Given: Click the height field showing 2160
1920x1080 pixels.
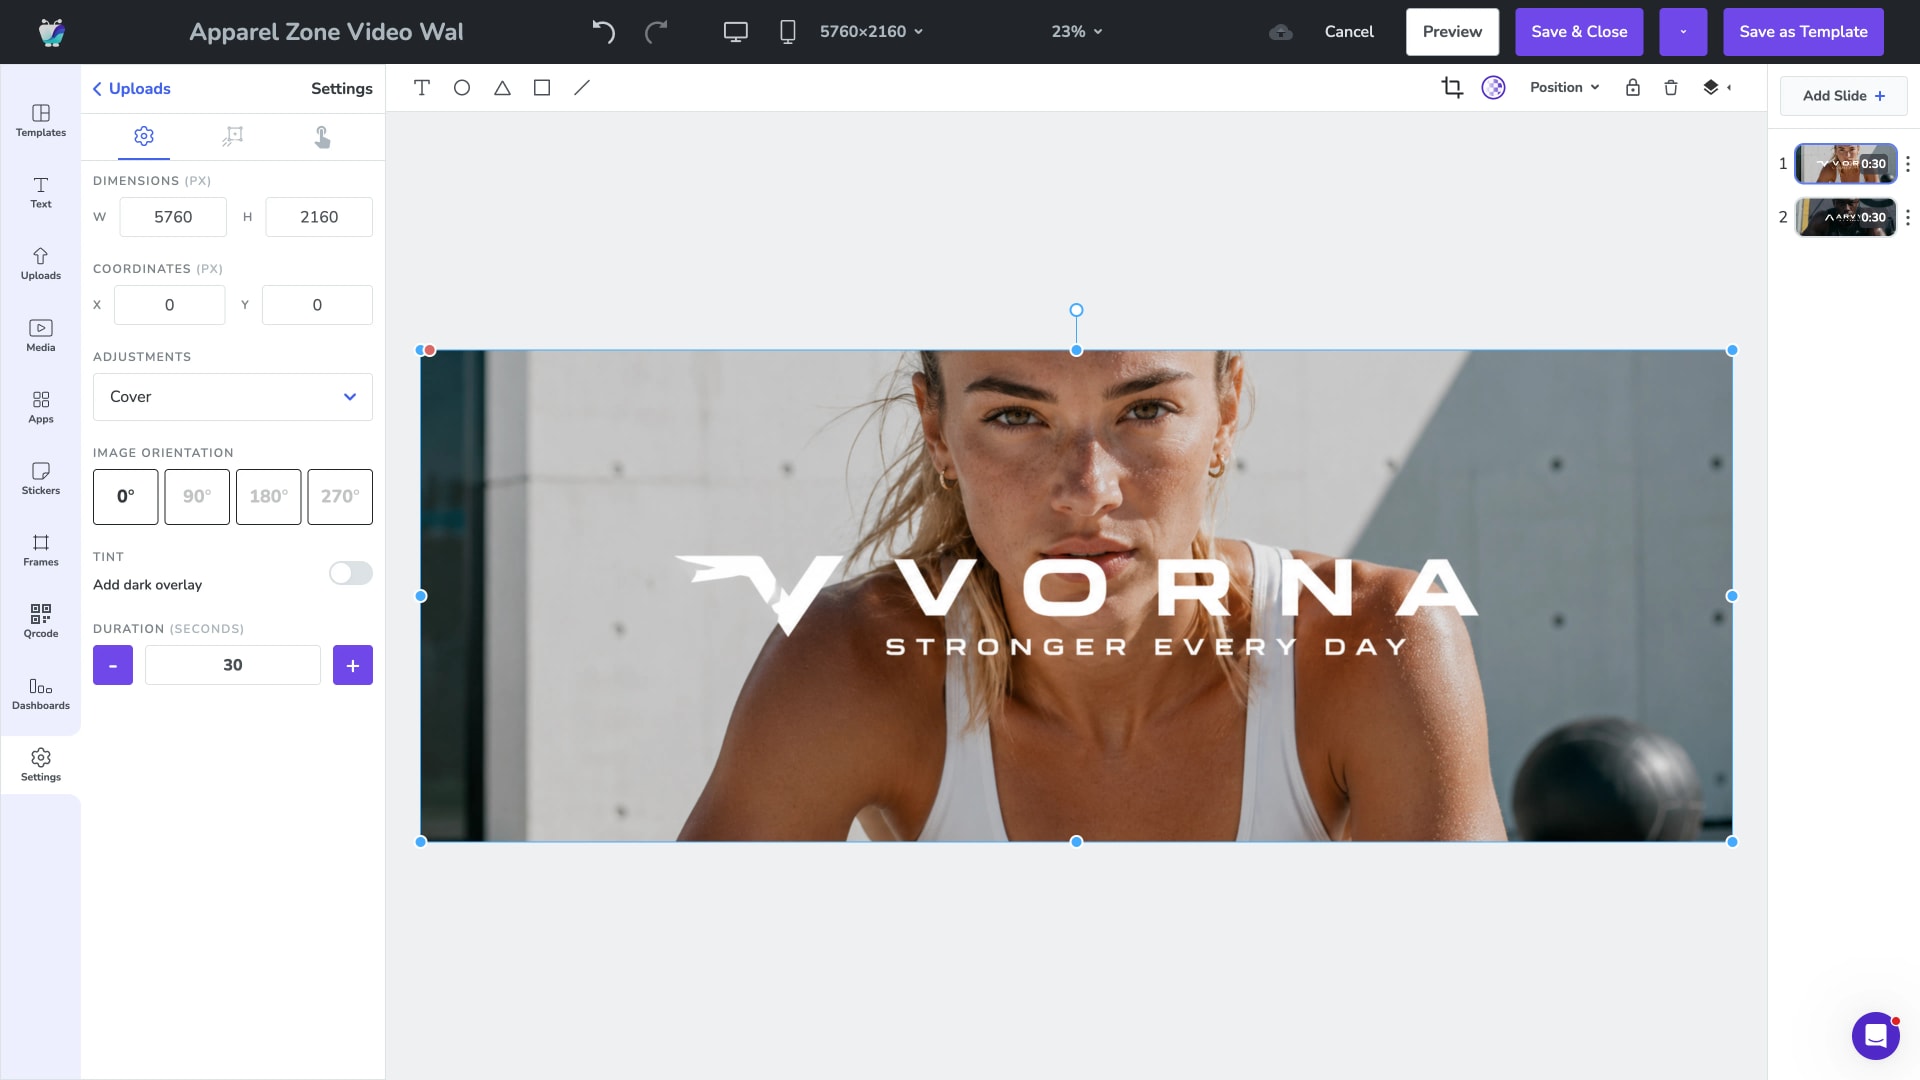Looking at the screenshot, I should [319, 217].
